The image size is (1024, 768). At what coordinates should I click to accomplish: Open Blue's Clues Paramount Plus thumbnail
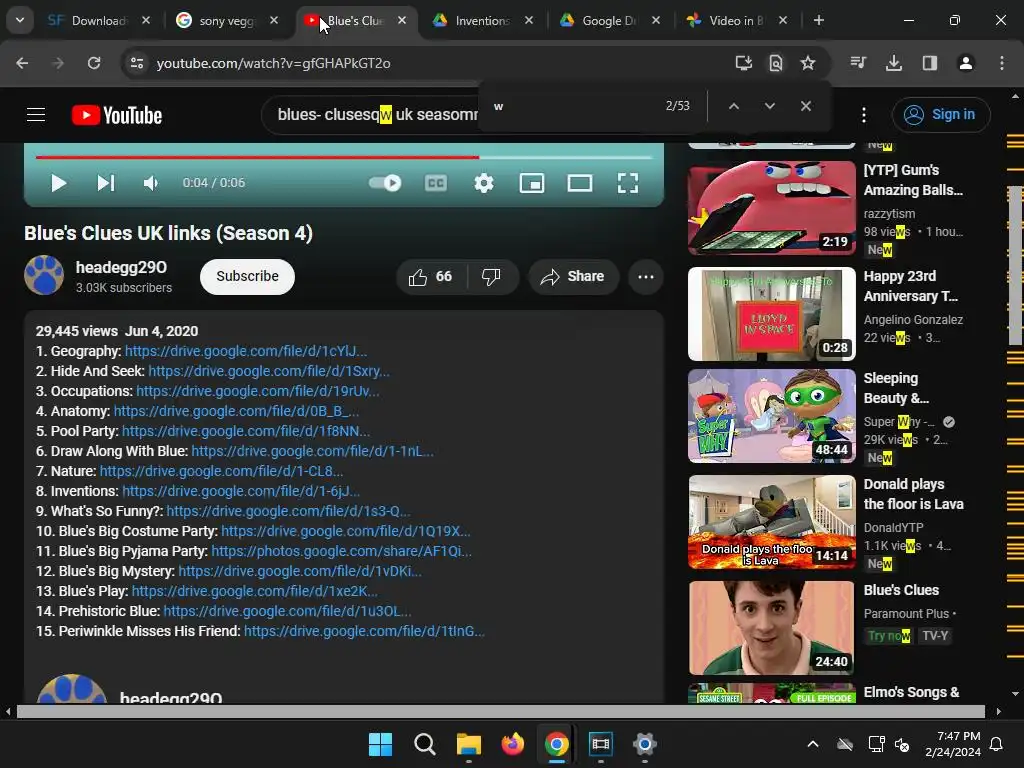772,628
